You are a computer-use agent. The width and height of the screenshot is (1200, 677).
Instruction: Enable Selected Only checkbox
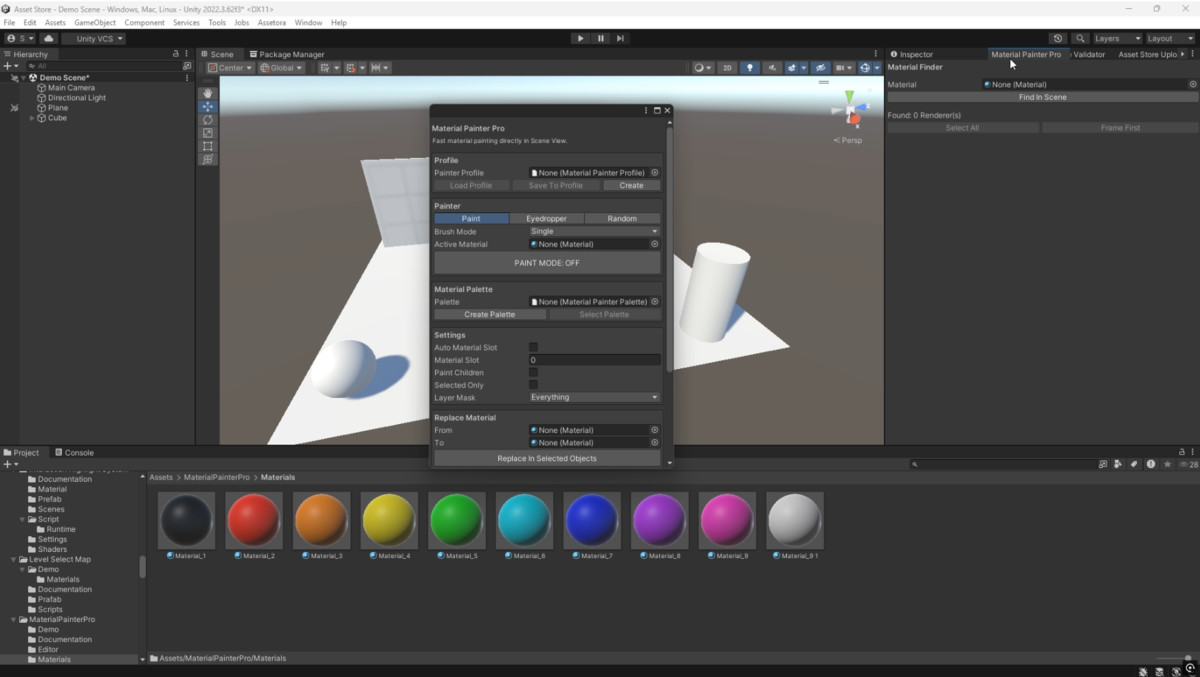pyautogui.click(x=533, y=385)
